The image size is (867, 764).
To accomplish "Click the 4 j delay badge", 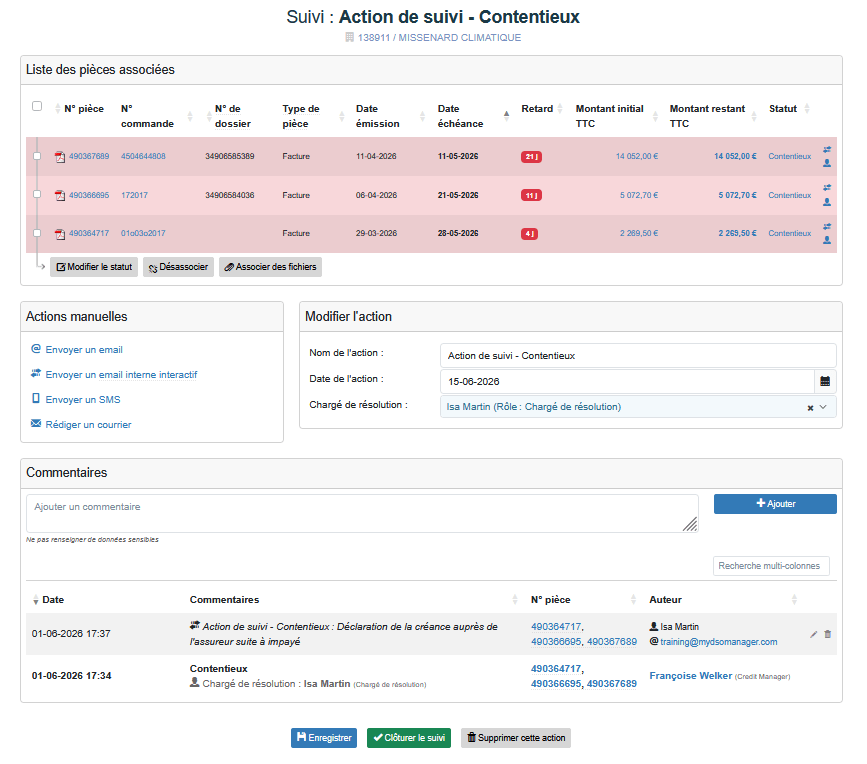I will (529, 234).
